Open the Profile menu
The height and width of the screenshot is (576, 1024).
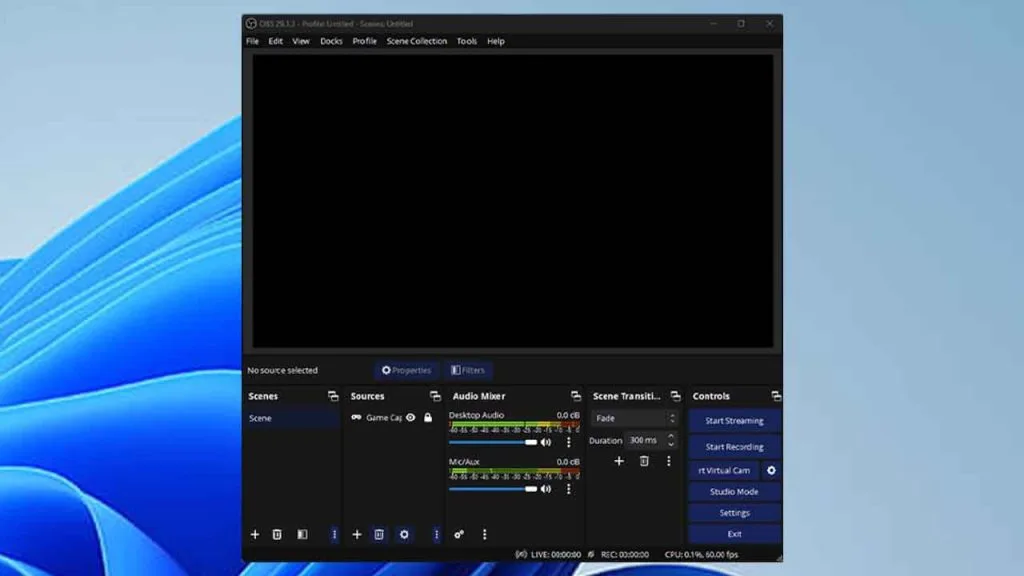tap(364, 41)
